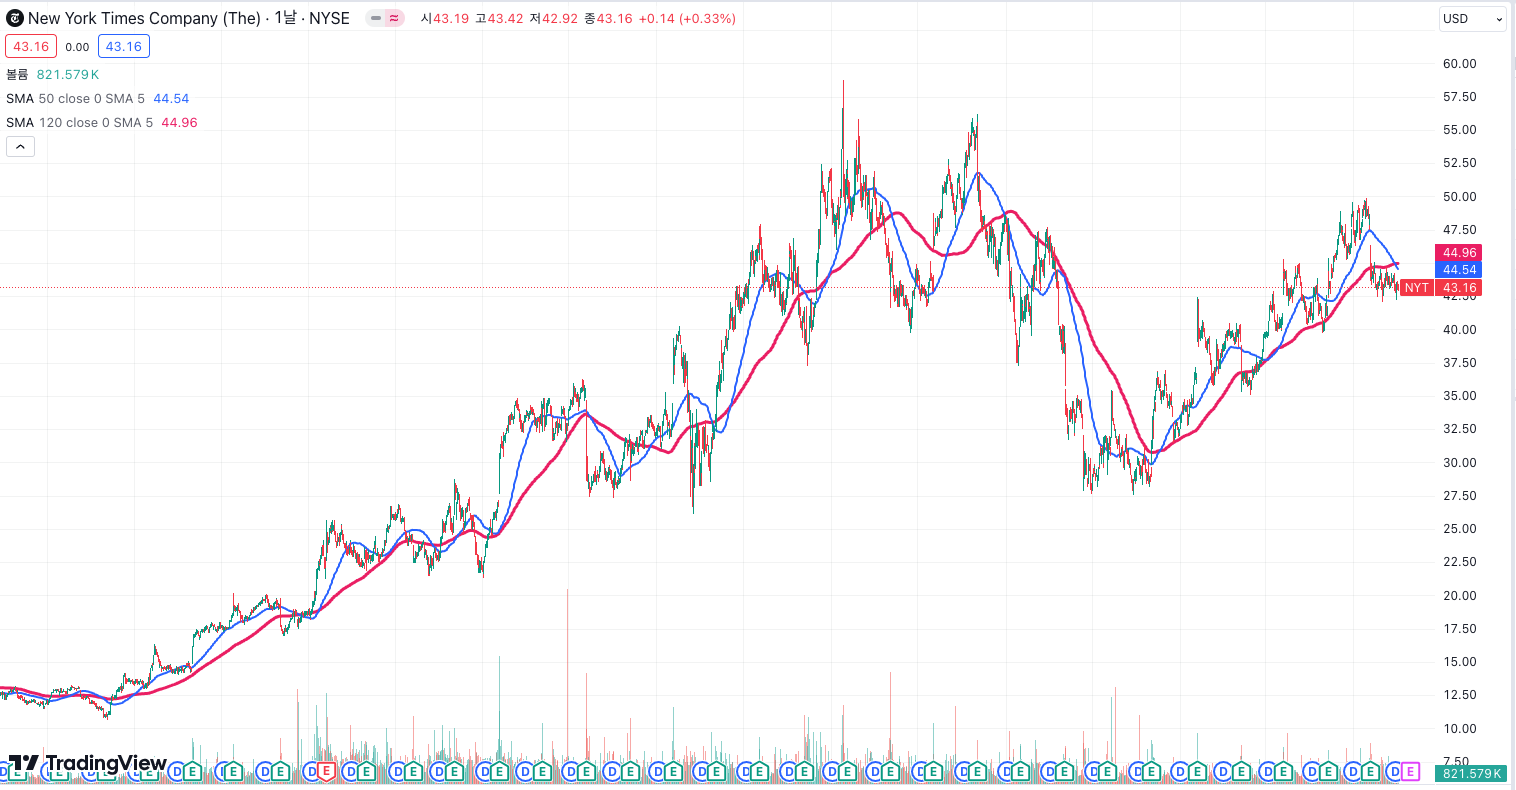Click the grey dash market status pill icon
The width and height of the screenshot is (1516, 790).
coord(376,18)
